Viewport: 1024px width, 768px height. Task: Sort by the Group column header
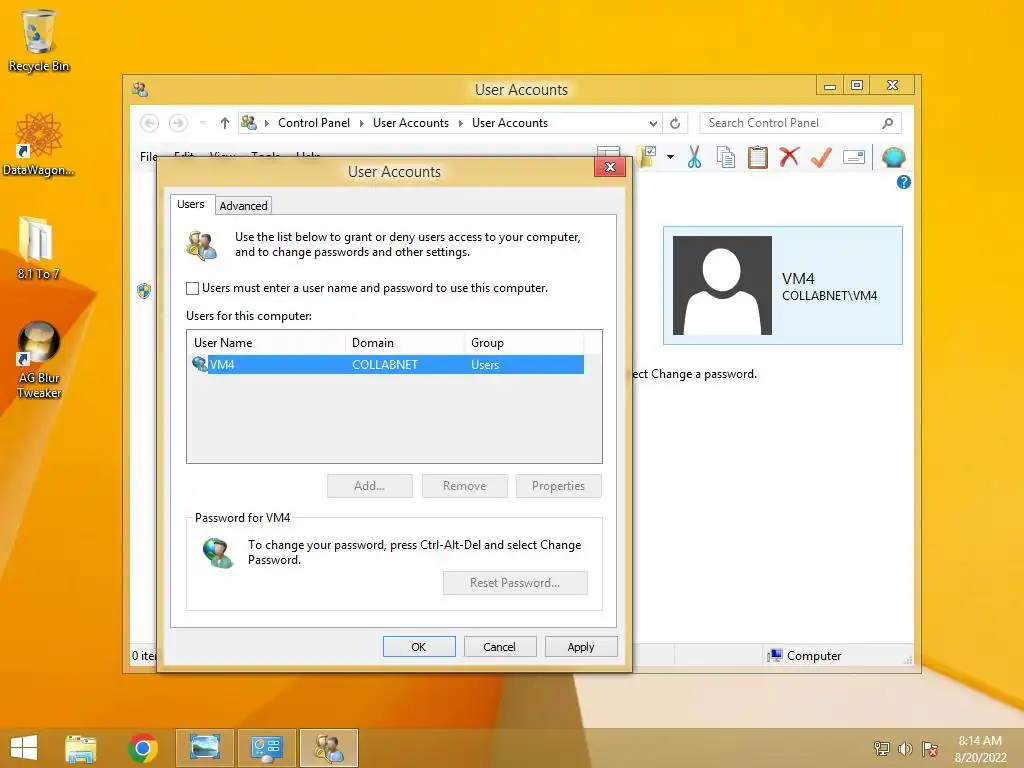tap(524, 342)
